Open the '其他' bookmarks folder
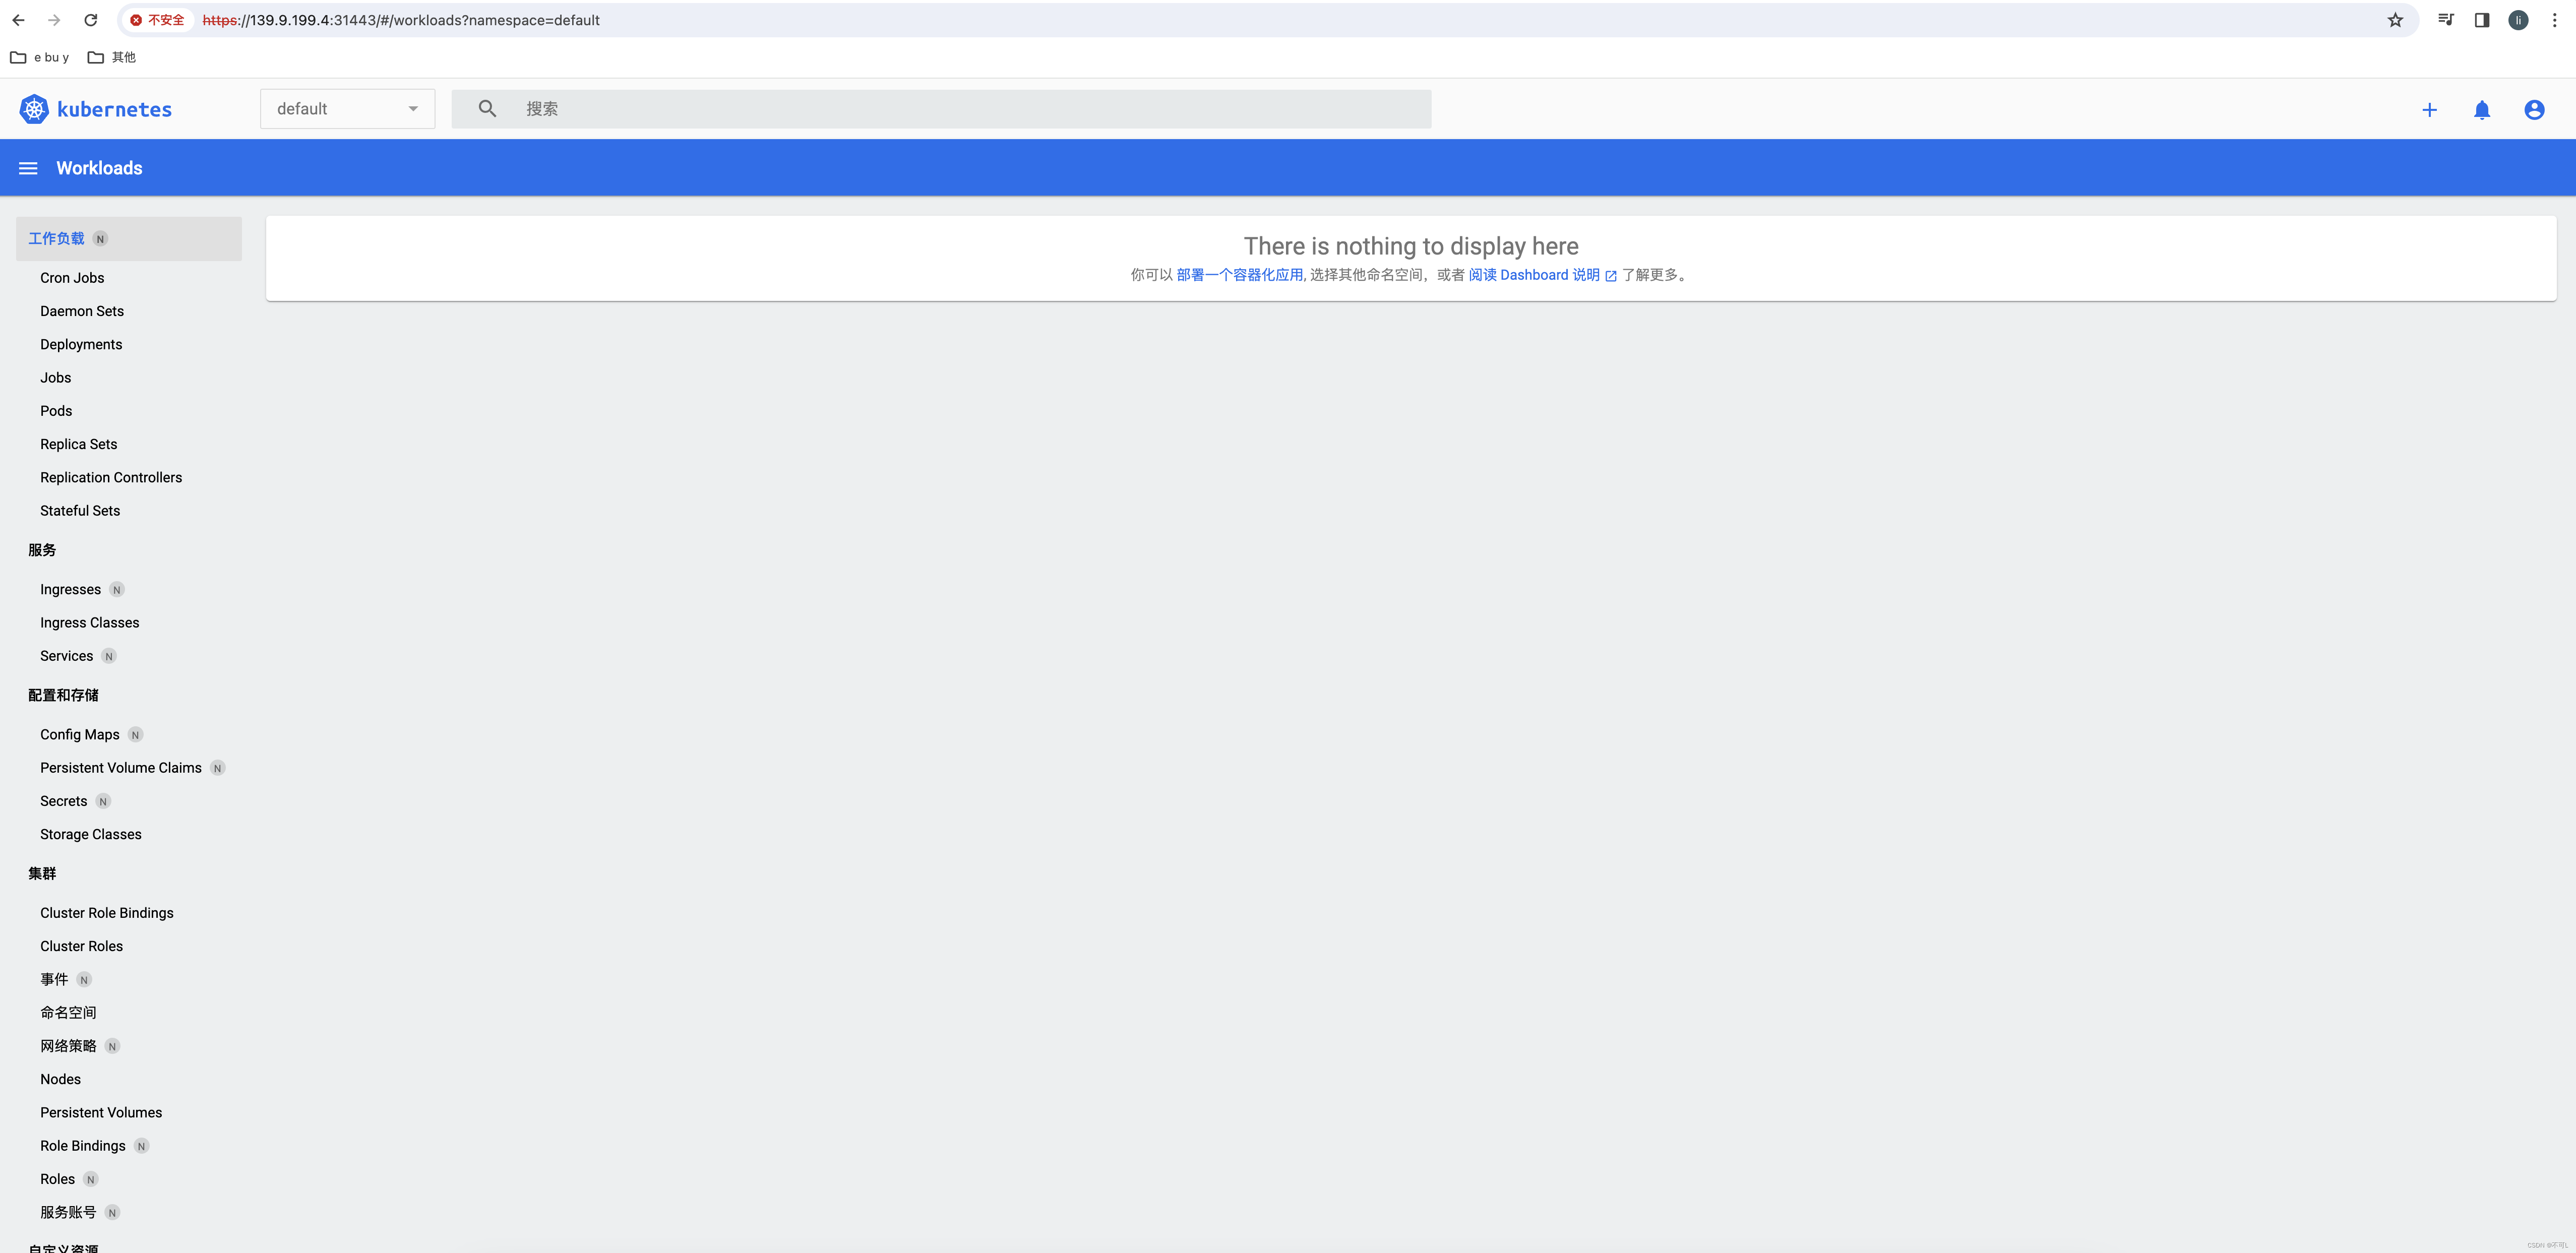 coord(111,57)
